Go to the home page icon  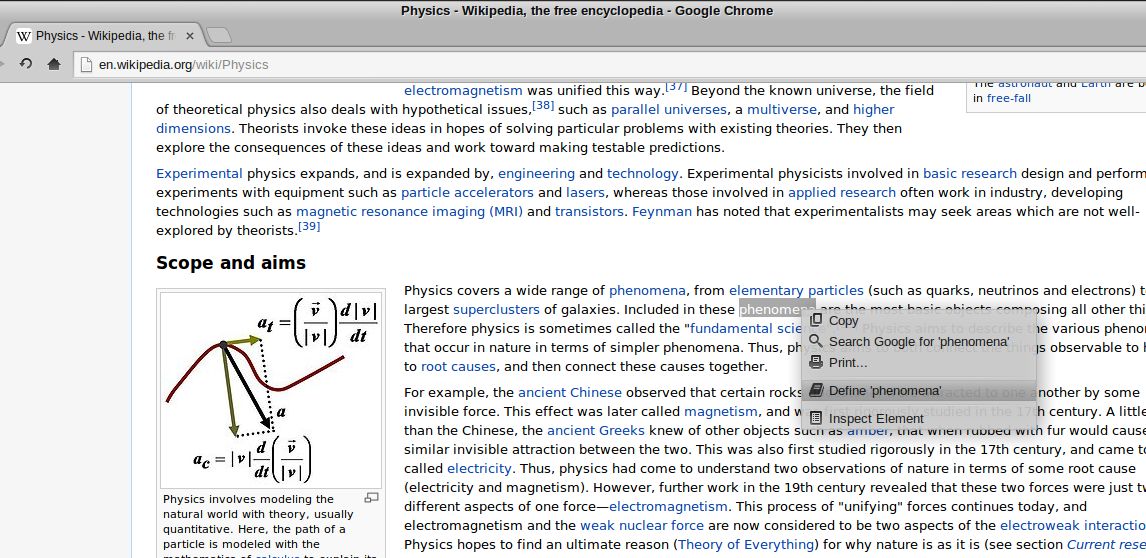click(x=53, y=64)
